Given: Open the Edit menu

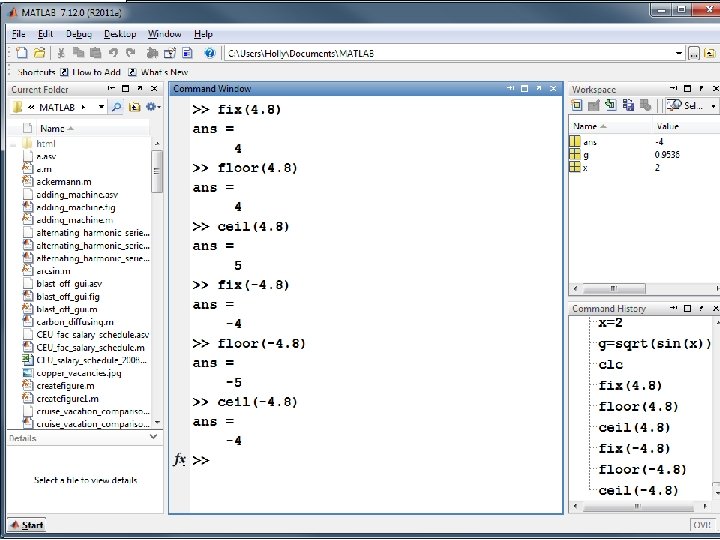Looking at the screenshot, I should [x=45, y=34].
